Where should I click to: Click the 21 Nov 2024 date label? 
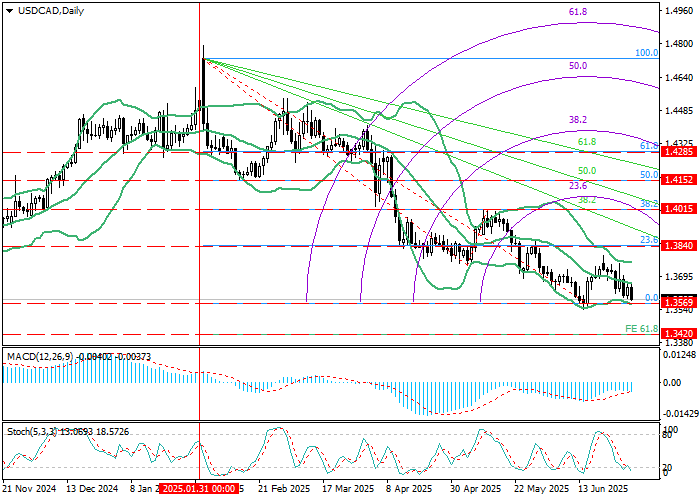[29, 489]
